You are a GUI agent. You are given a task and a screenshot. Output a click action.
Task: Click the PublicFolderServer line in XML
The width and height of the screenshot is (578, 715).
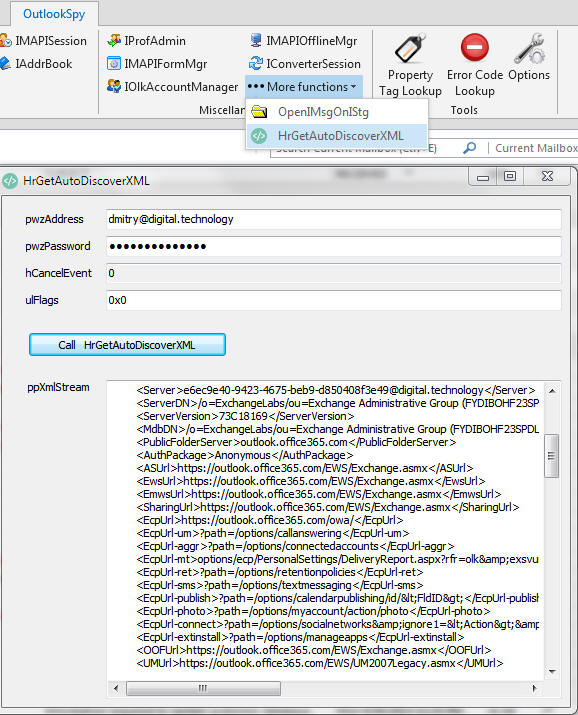click(x=296, y=442)
